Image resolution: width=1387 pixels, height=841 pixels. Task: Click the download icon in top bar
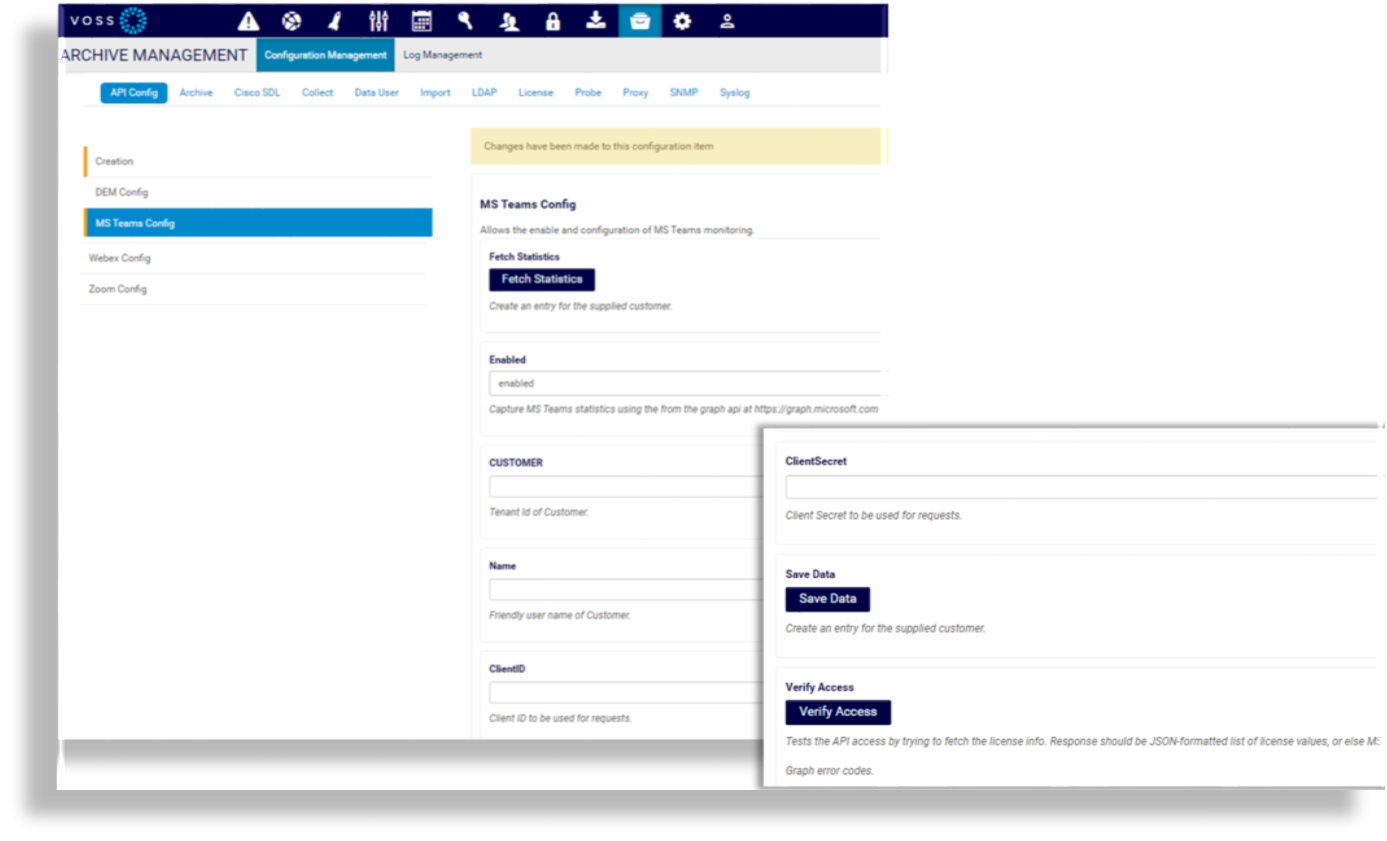[x=596, y=21]
